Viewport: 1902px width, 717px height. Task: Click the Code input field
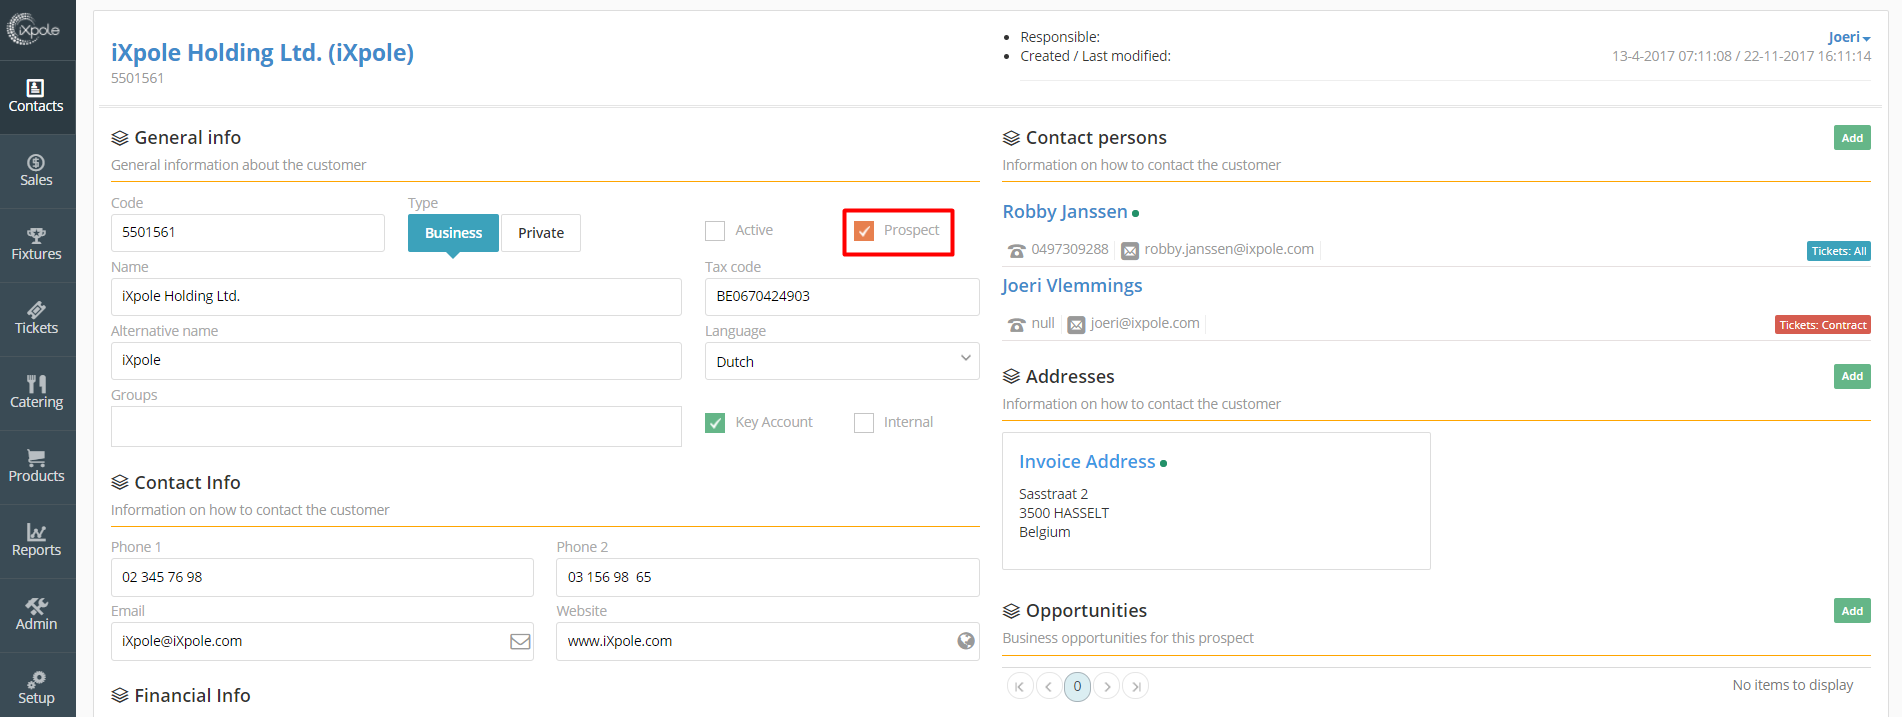248,233
